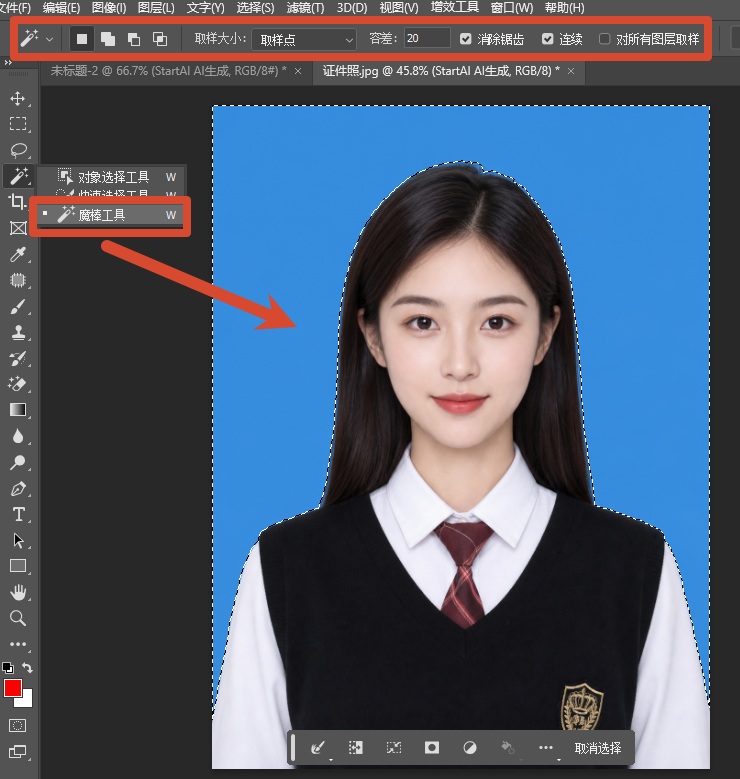
Task: Select the Crop tool
Action: tap(18, 201)
